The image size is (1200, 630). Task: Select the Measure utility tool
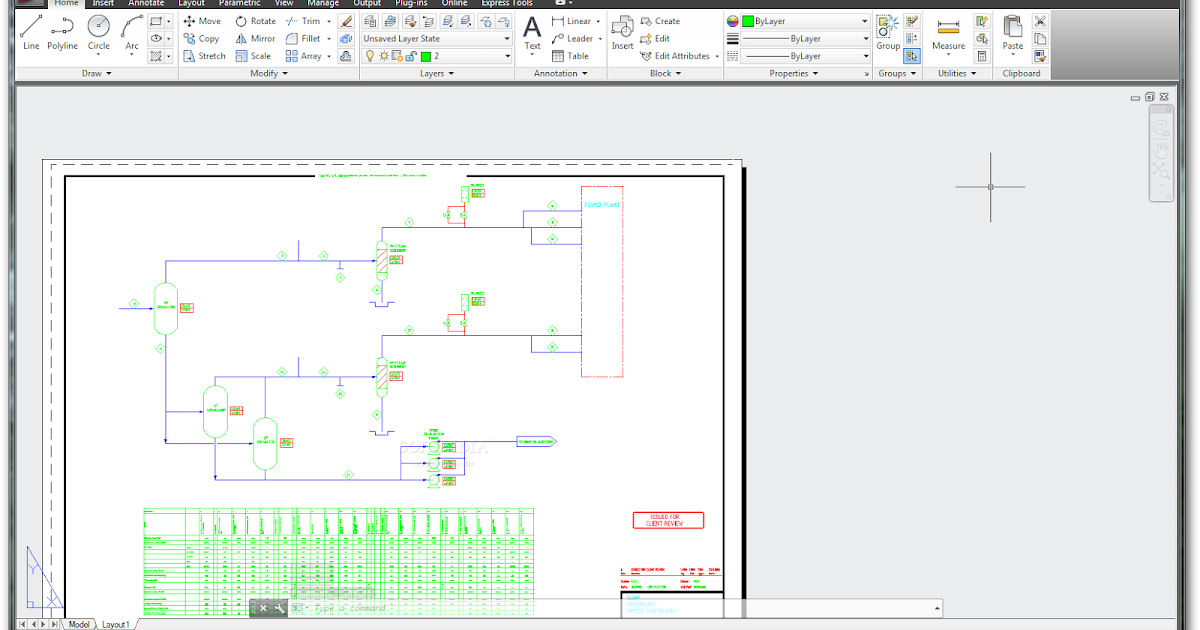pyautogui.click(x=948, y=32)
